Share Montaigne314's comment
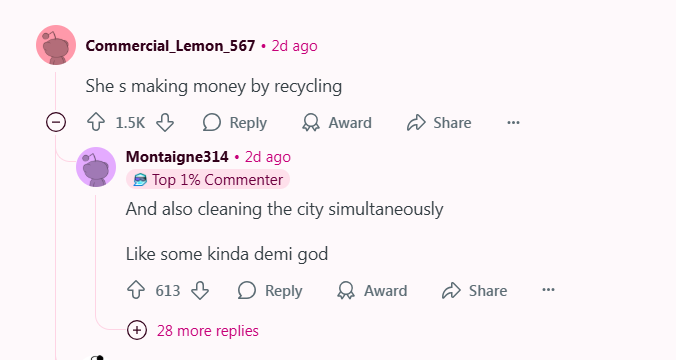The width and height of the screenshot is (676, 360). pyautogui.click(x=475, y=290)
